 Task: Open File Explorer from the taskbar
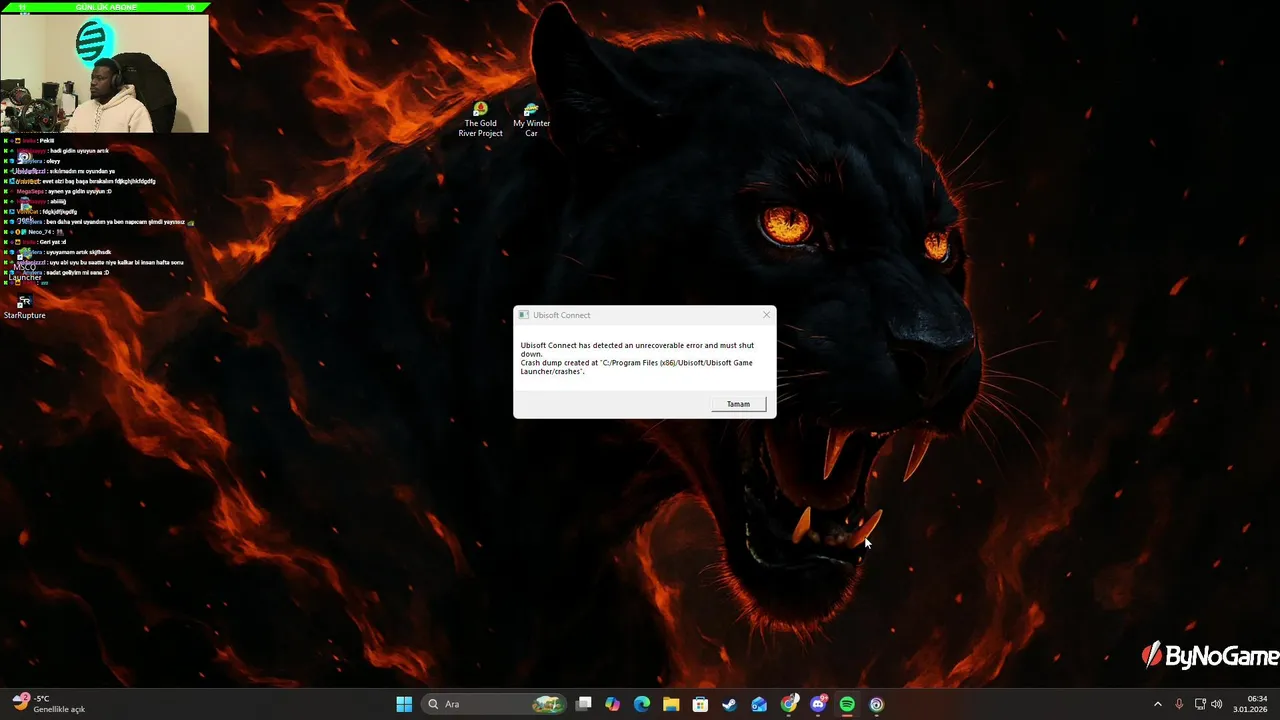click(671, 704)
